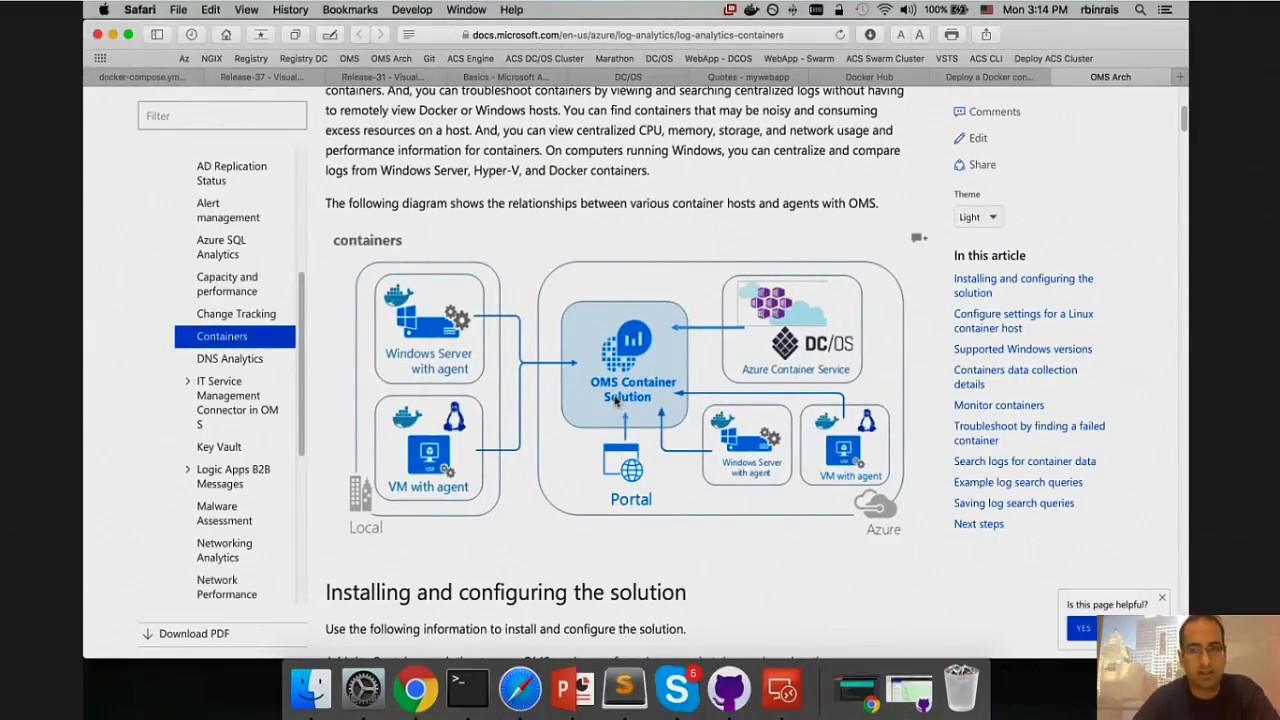This screenshot has height=720, width=1280.
Task: Jump to Supported Windows versions section
Action: (1022, 349)
